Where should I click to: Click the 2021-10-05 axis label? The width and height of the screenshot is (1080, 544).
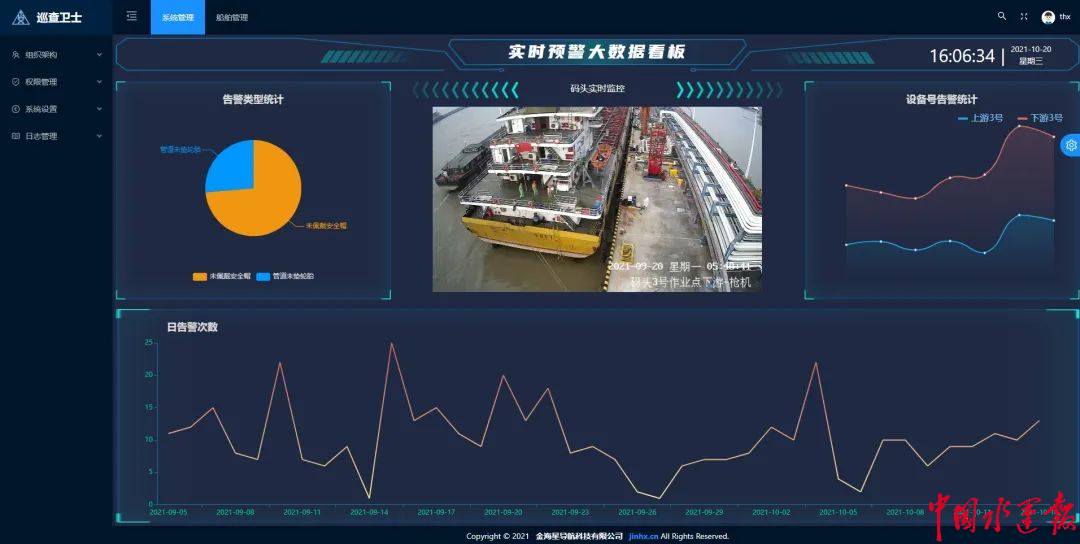(838, 512)
